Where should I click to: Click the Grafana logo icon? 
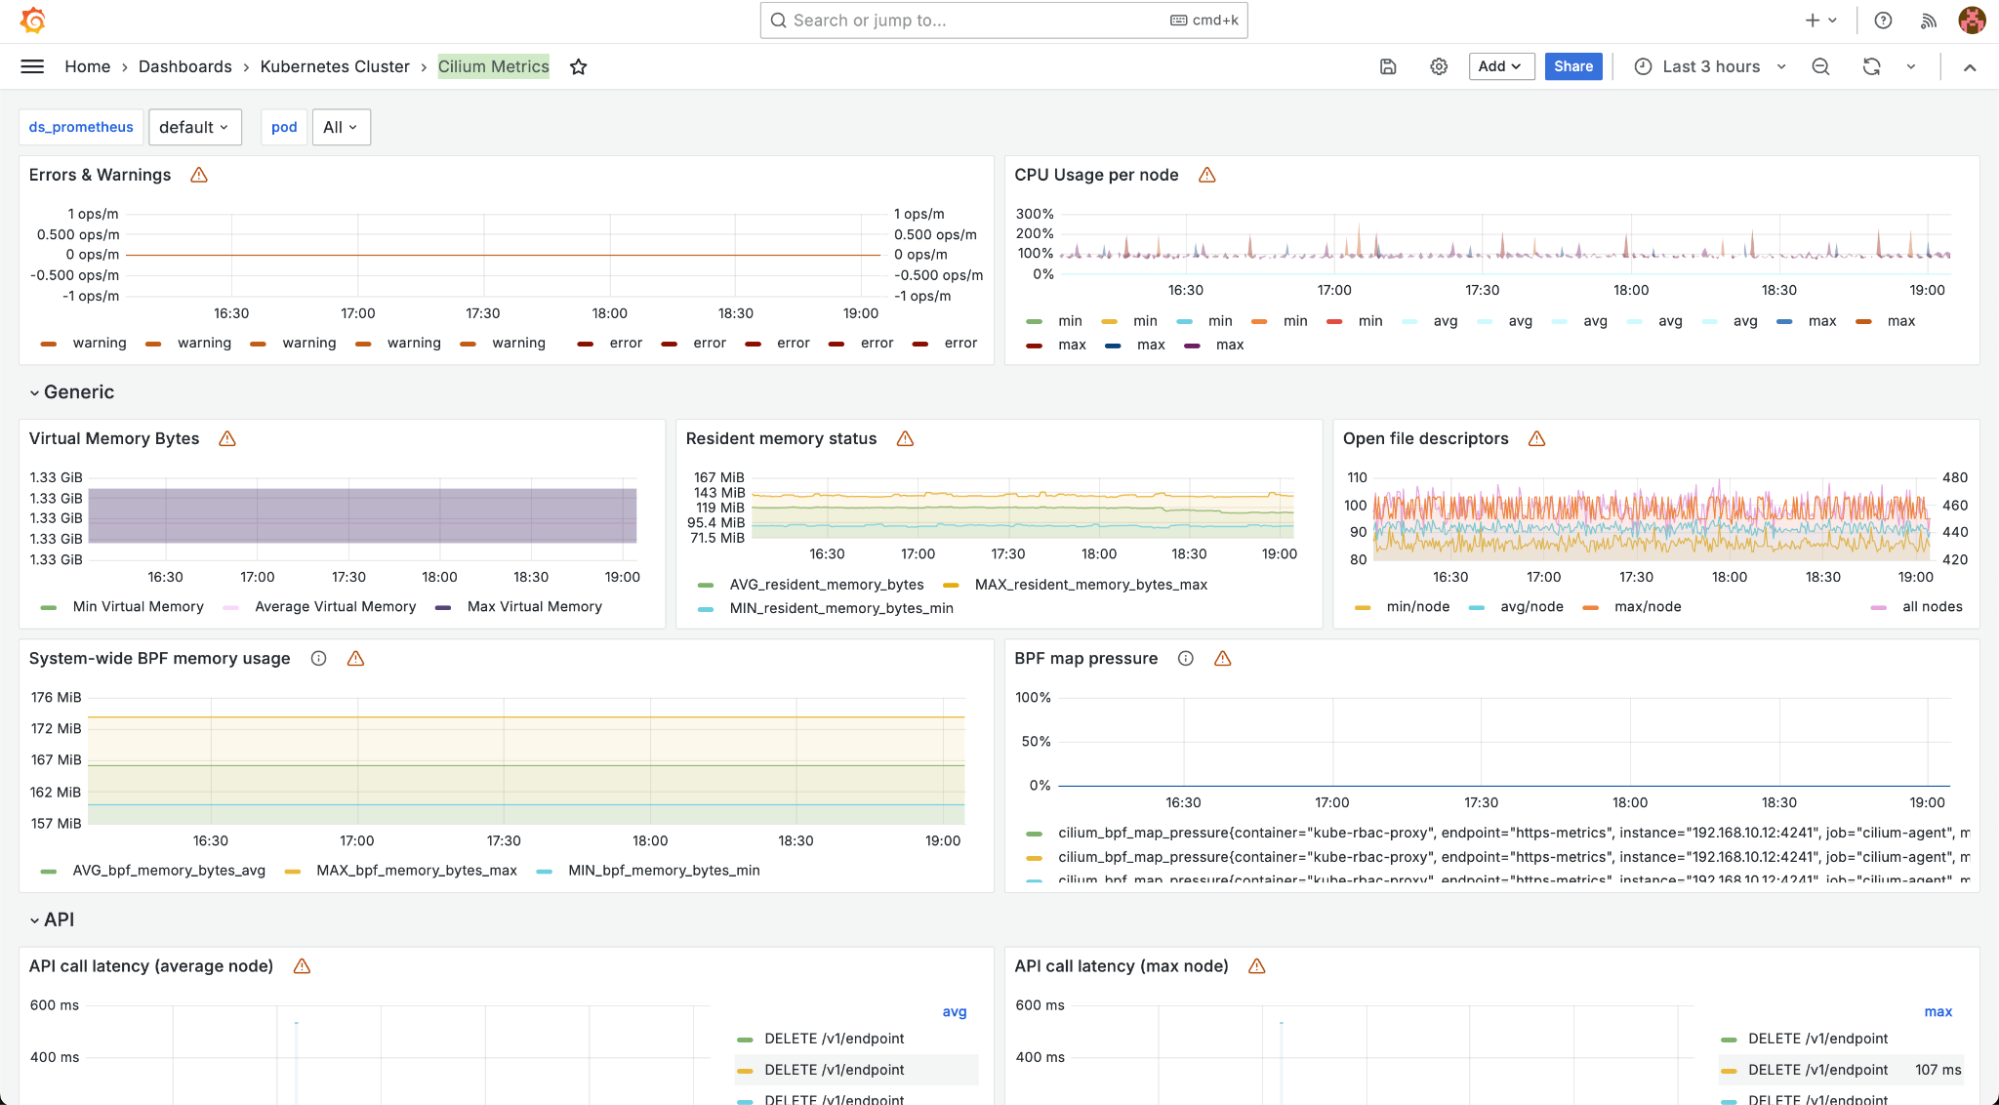33,20
